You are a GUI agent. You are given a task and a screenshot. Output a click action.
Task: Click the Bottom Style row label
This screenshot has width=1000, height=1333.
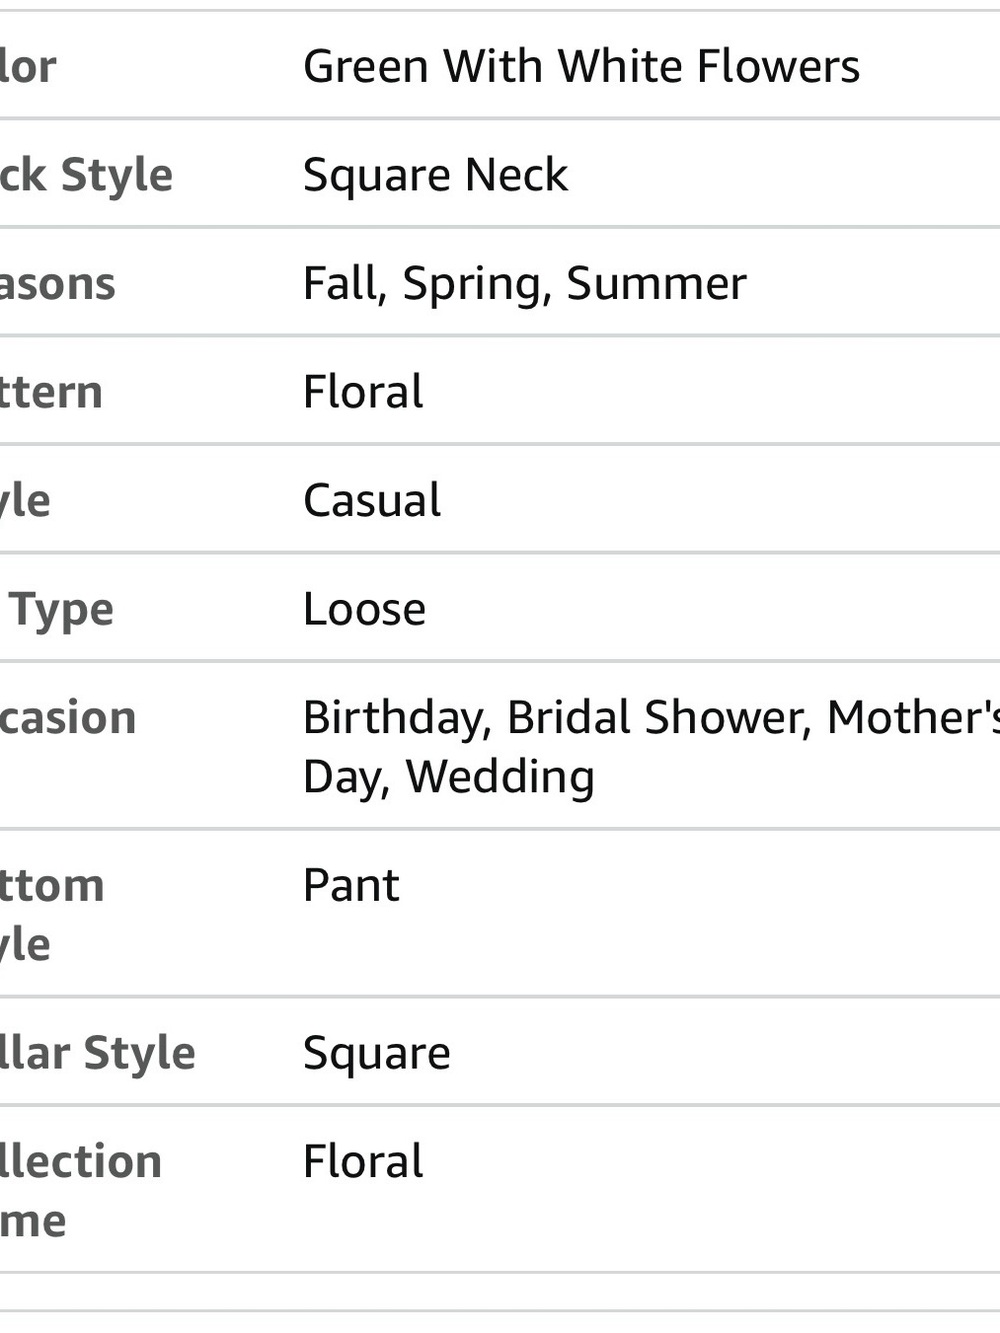(x=52, y=915)
